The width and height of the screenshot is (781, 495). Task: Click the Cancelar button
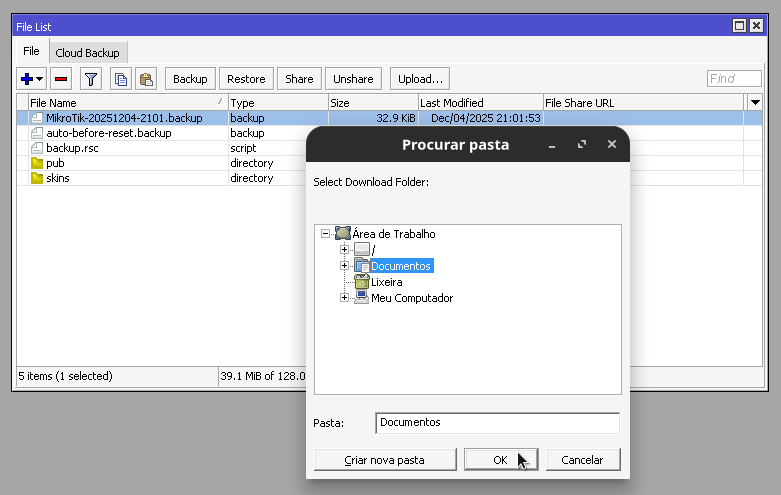582,460
